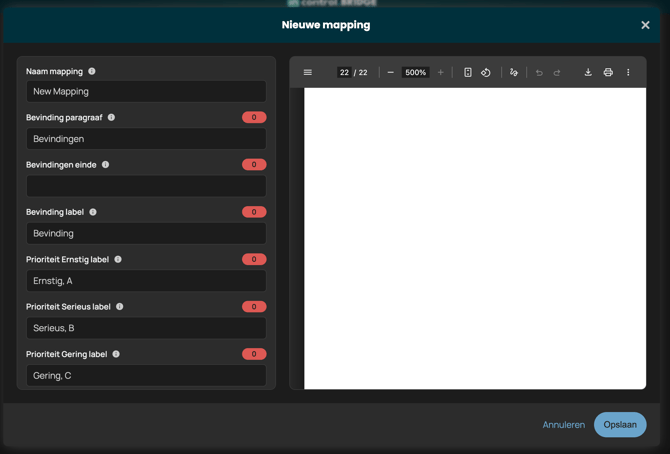Select the PDF draw annotation tool
This screenshot has height=454, width=670.
point(514,73)
